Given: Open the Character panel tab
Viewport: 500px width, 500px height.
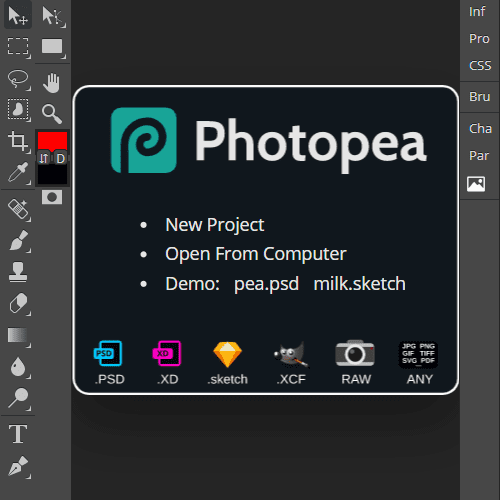Looking at the screenshot, I should click(x=480, y=128).
